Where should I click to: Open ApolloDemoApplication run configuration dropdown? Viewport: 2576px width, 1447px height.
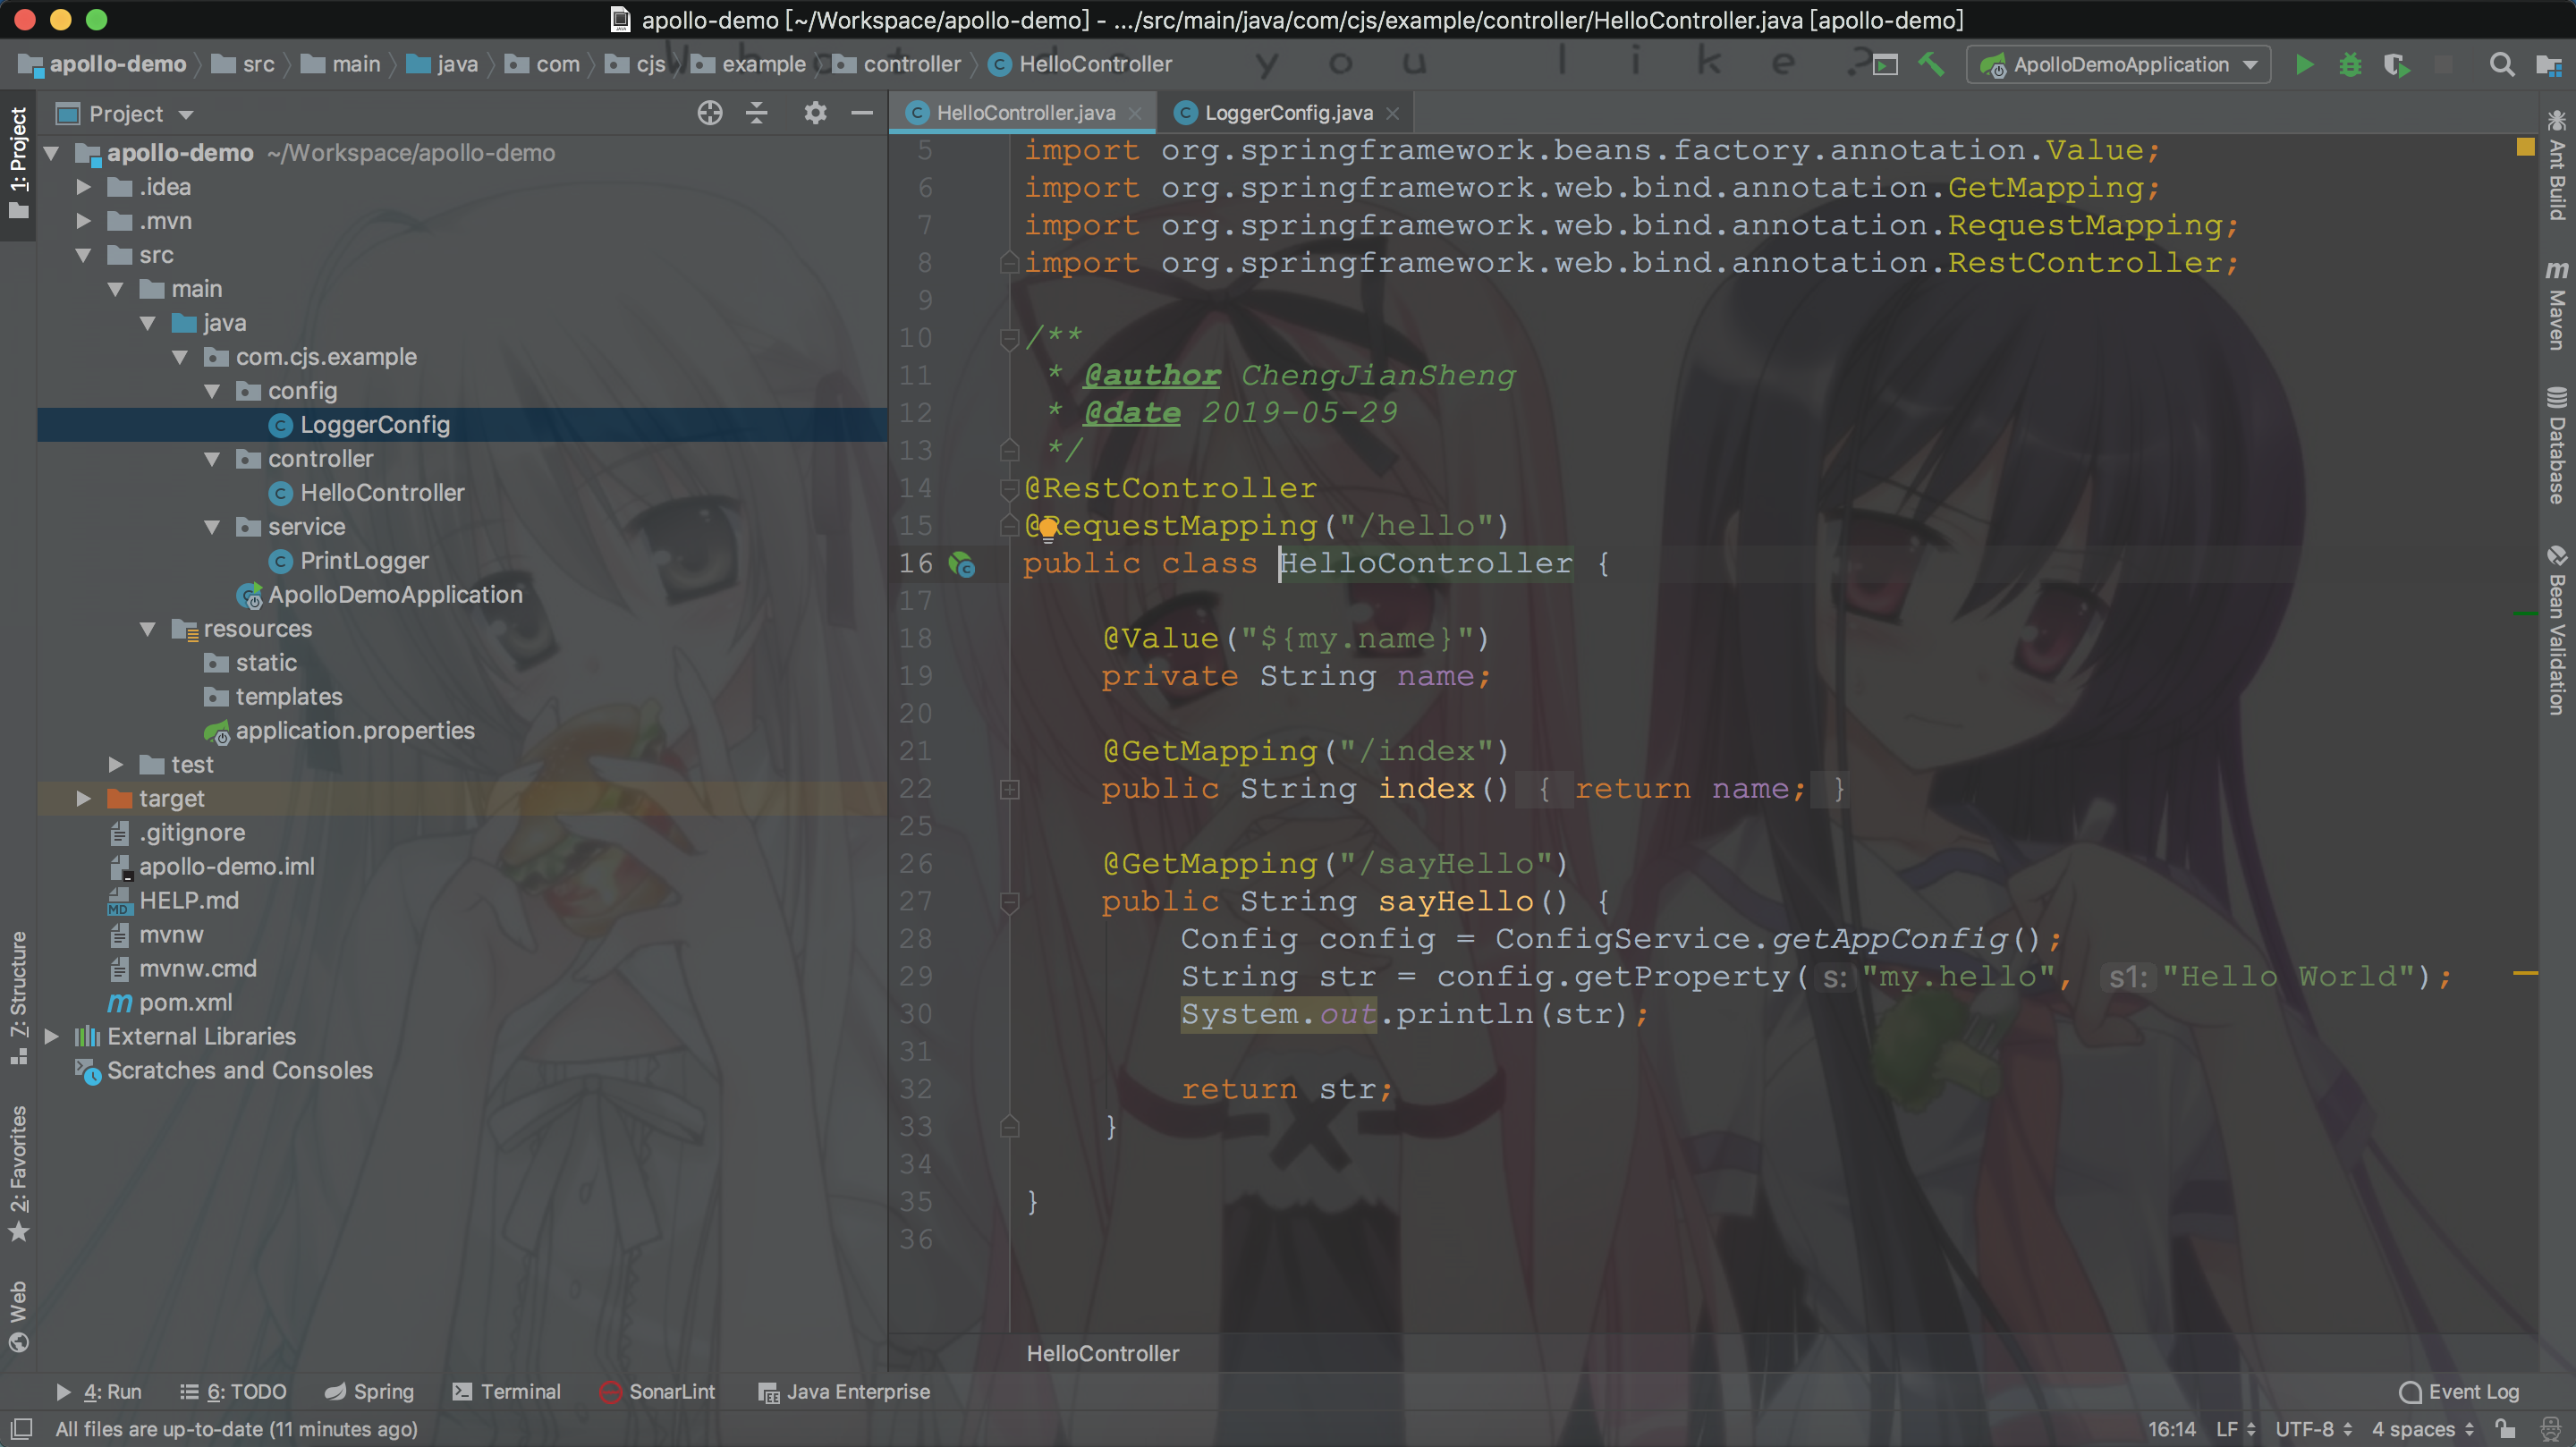tap(2119, 65)
